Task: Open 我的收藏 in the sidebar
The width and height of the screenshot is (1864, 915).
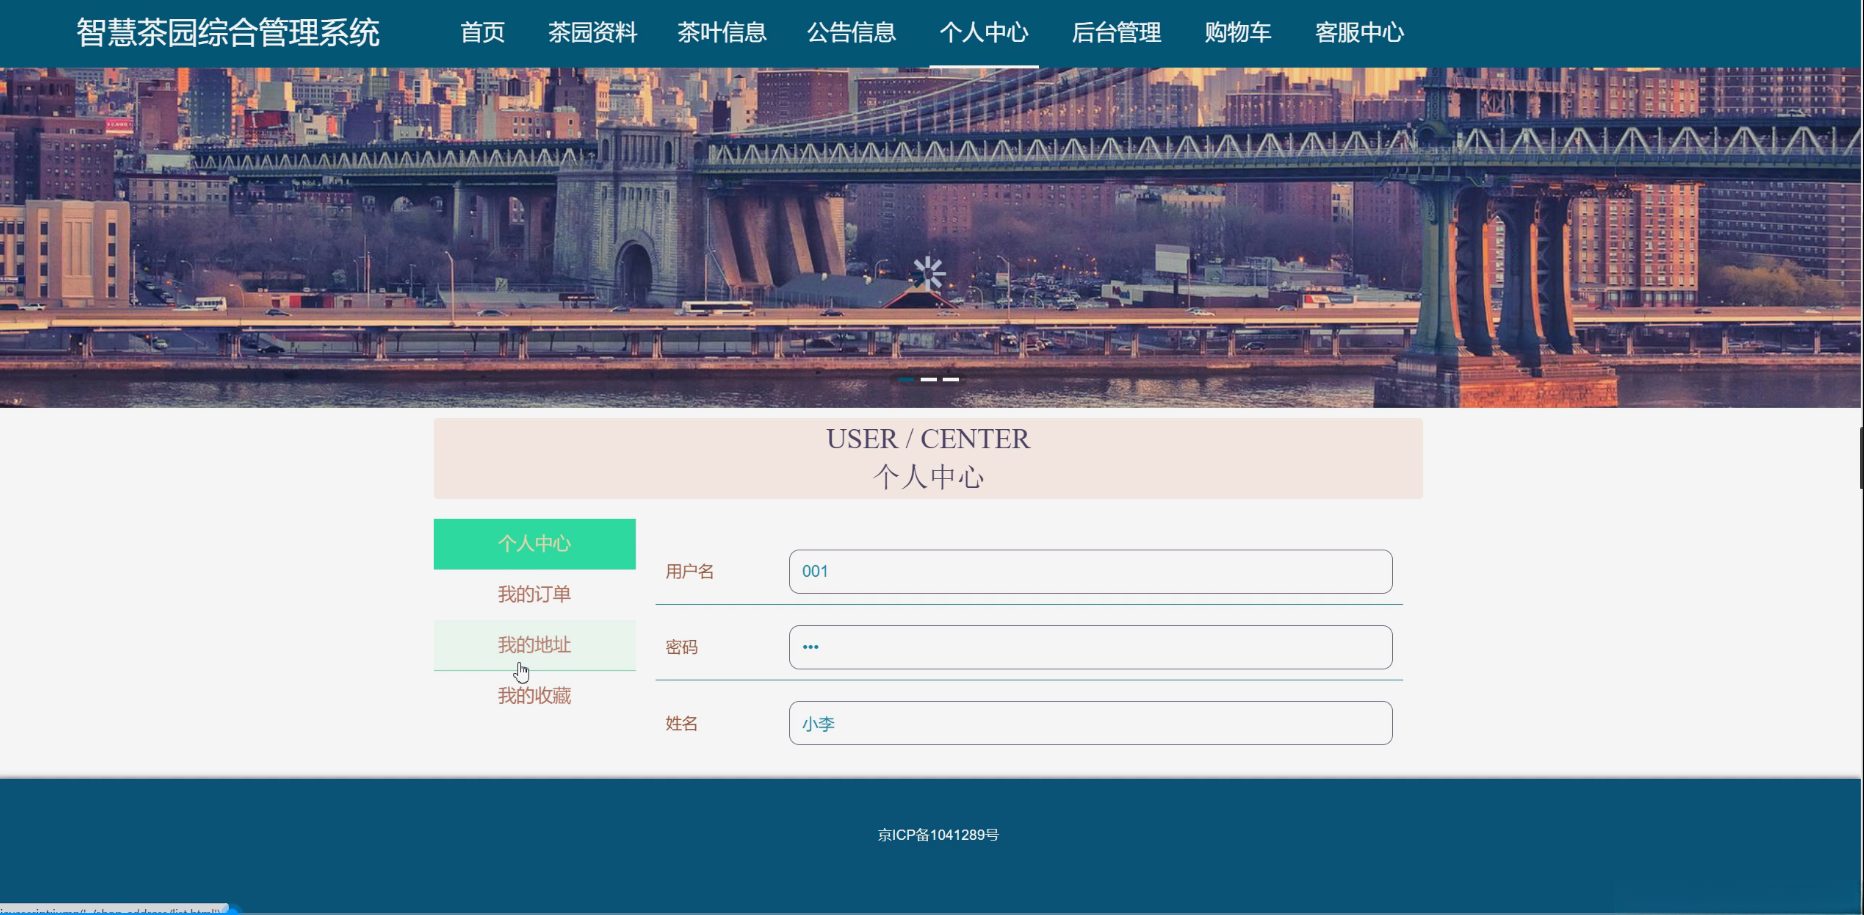Action: (535, 696)
